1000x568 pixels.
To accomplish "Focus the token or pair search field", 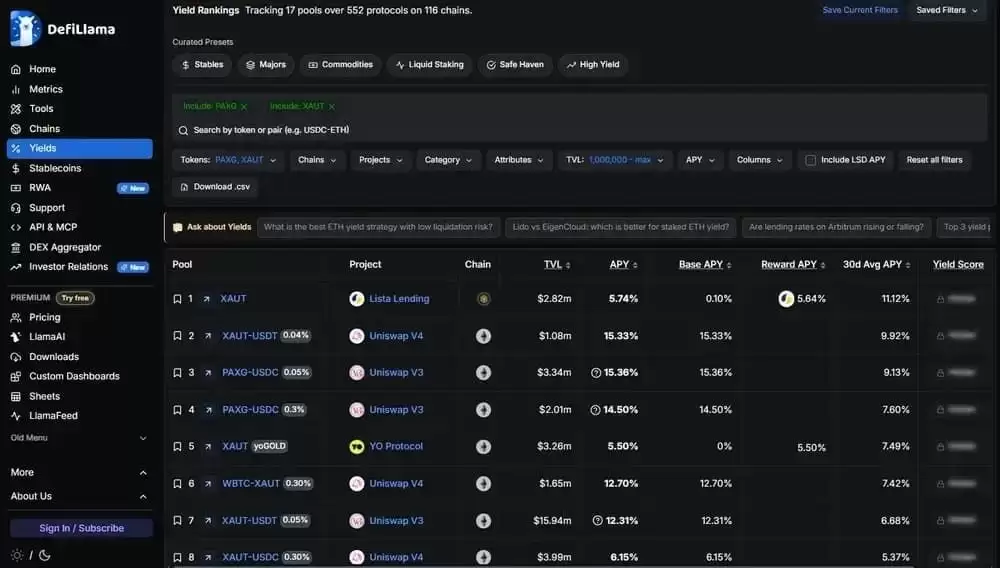I will [x=579, y=130].
